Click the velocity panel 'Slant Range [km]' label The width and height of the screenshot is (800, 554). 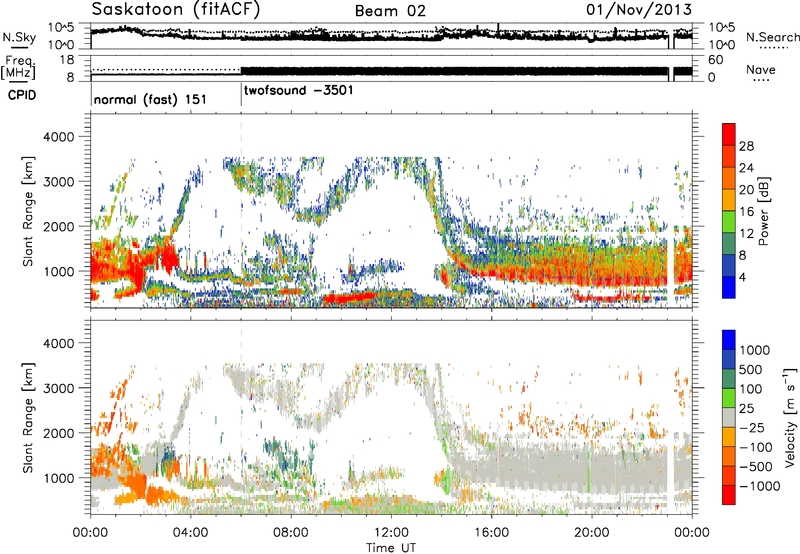(x=28, y=417)
